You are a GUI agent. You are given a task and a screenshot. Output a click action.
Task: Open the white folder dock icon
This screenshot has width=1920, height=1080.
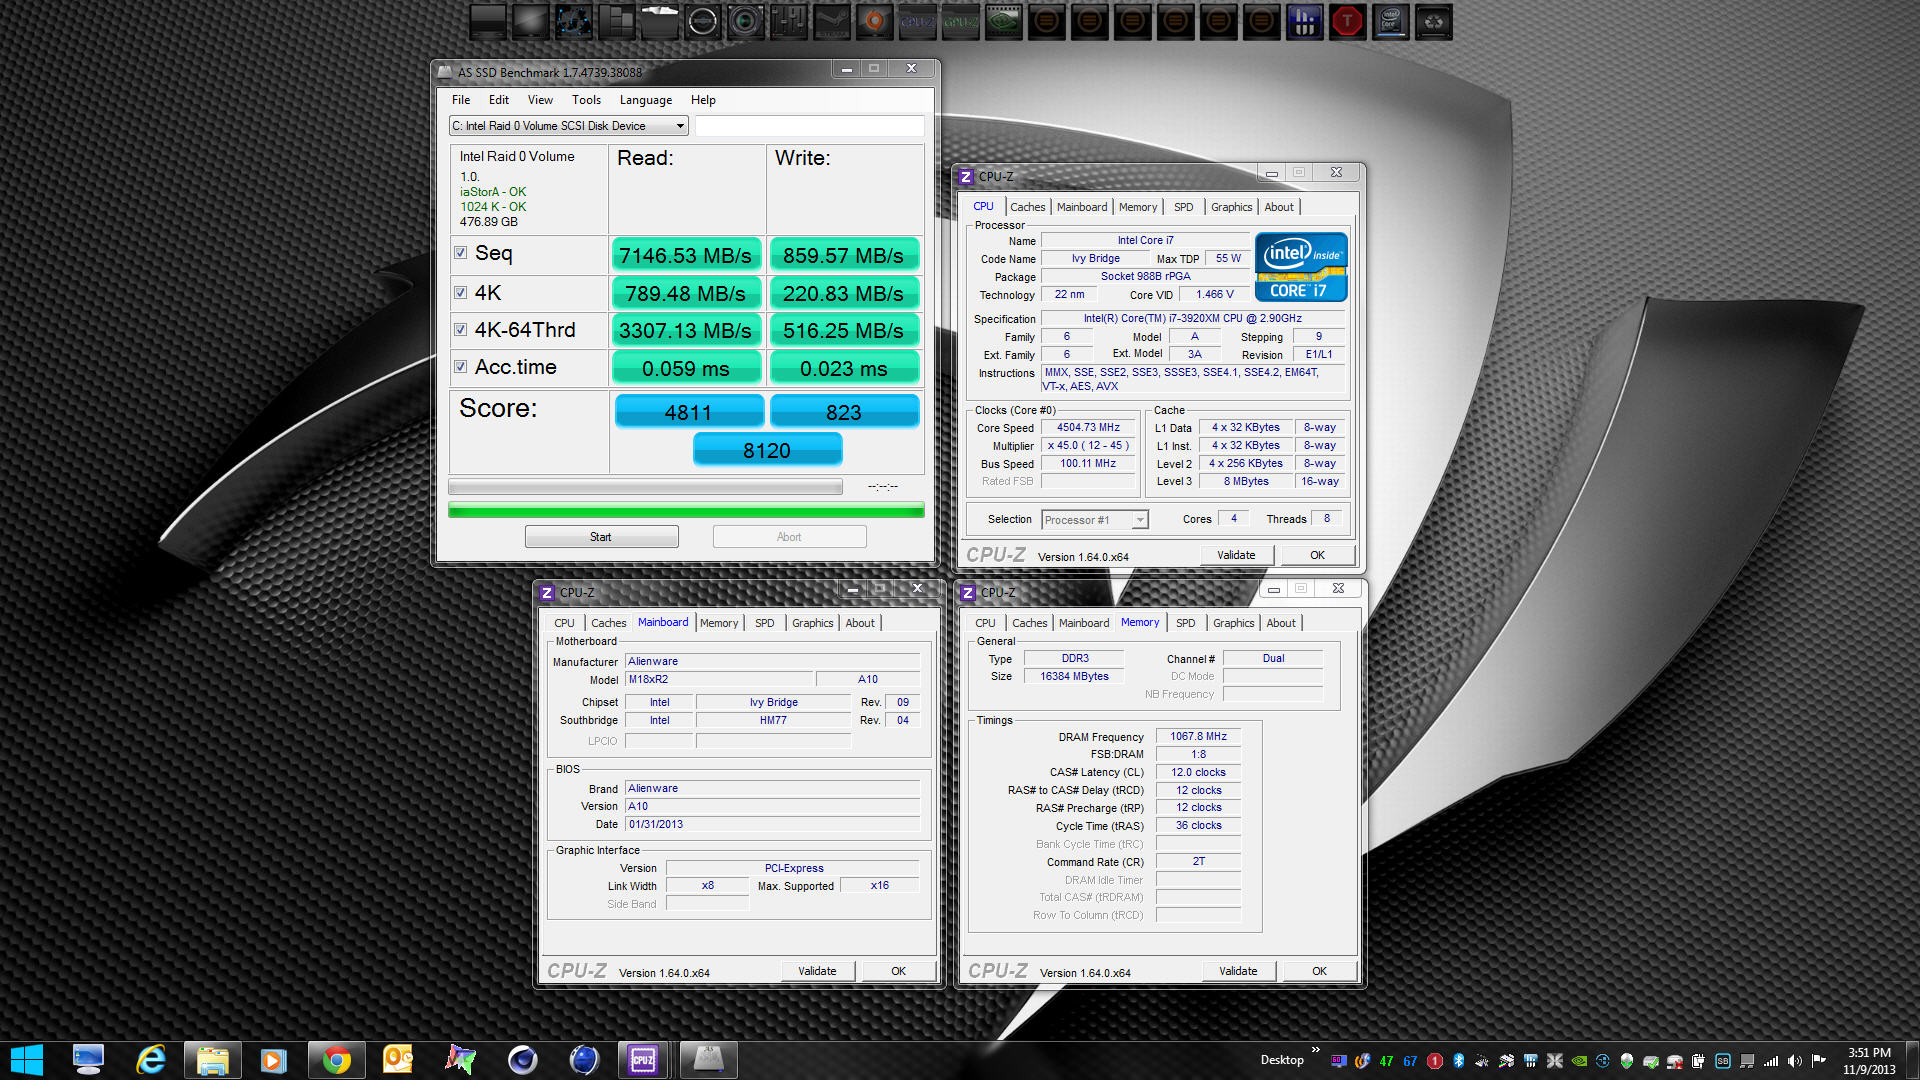tap(659, 21)
